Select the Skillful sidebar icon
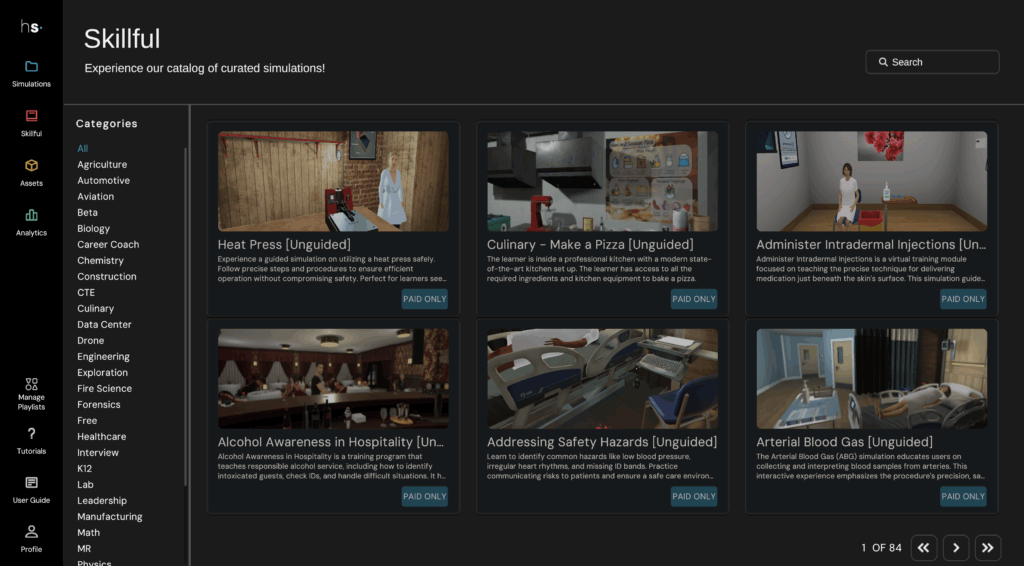The height and width of the screenshot is (566, 1024). [31, 116]
